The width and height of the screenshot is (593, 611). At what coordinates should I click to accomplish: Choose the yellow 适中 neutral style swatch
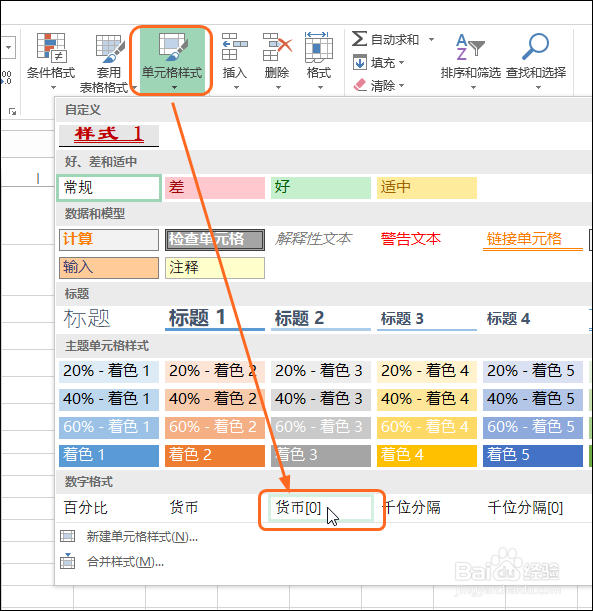[427, 188]
